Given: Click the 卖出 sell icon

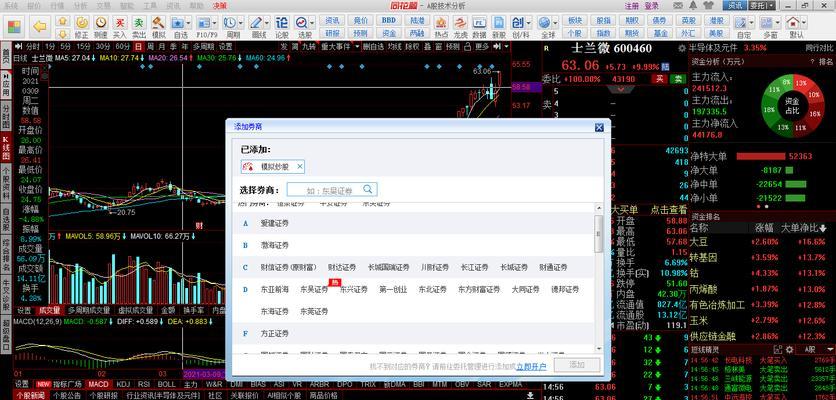Looking at the screenshot, I should tap(139, 22).
